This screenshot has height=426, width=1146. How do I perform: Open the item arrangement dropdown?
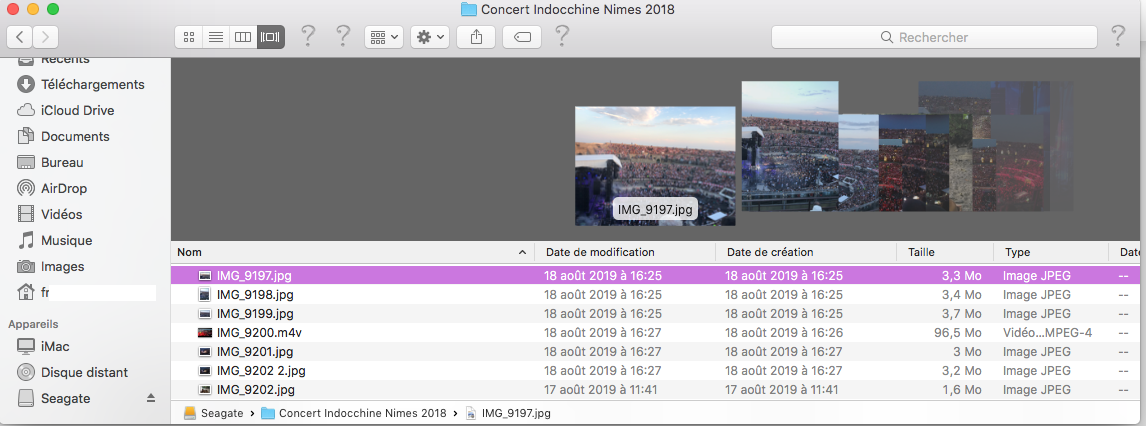pos(384,37)
